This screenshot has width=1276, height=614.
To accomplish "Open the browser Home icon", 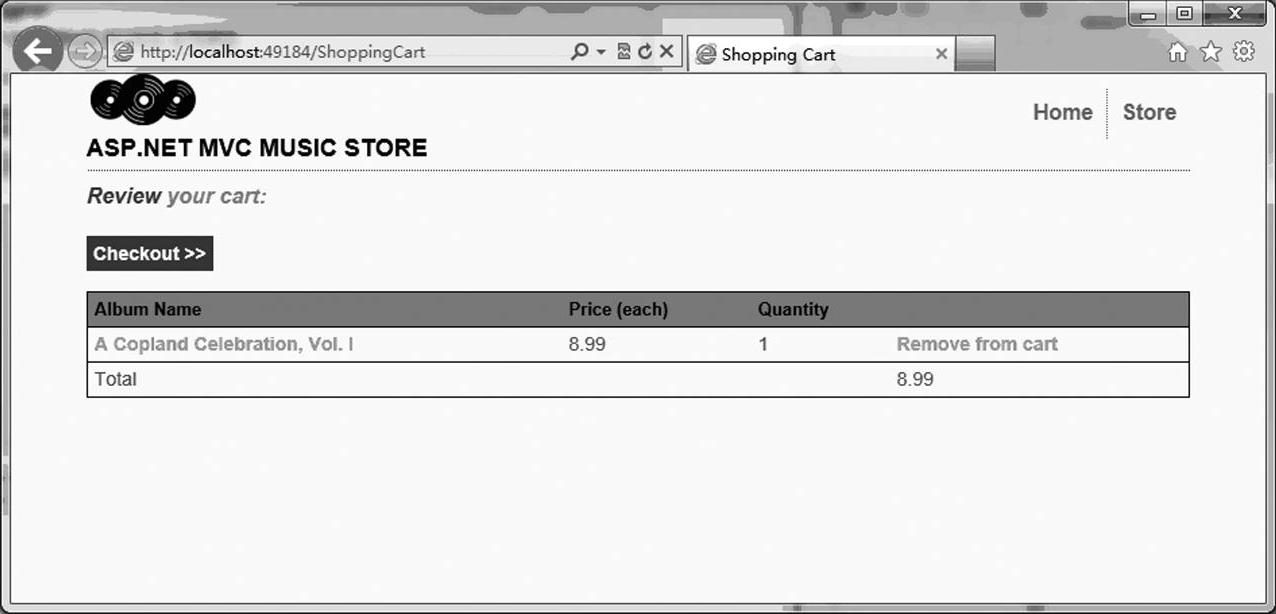I will [x=1178, y=52].
